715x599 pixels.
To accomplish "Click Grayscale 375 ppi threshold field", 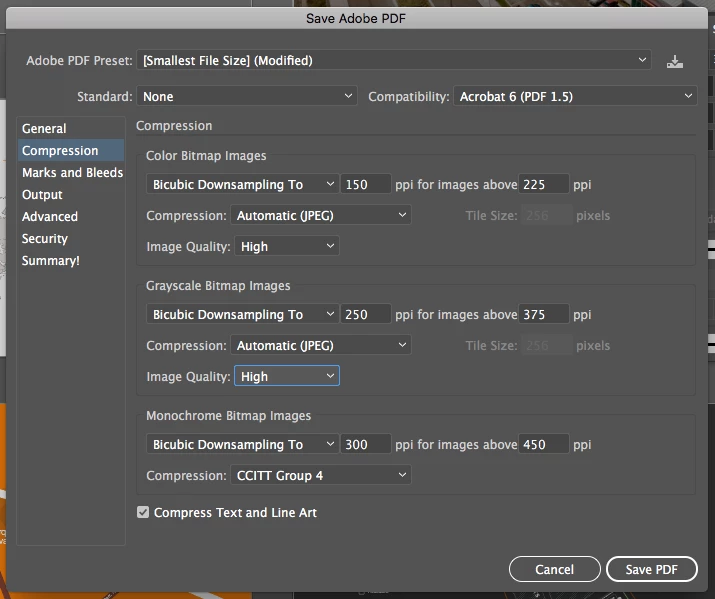I will (544, 314).
